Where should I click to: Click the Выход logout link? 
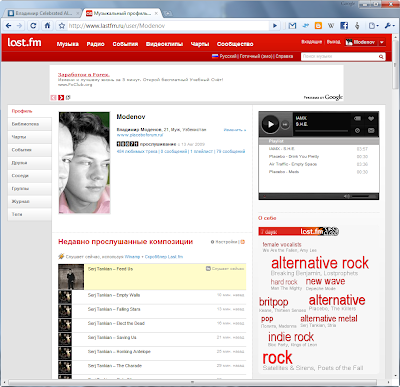click(x=333, y=42)
